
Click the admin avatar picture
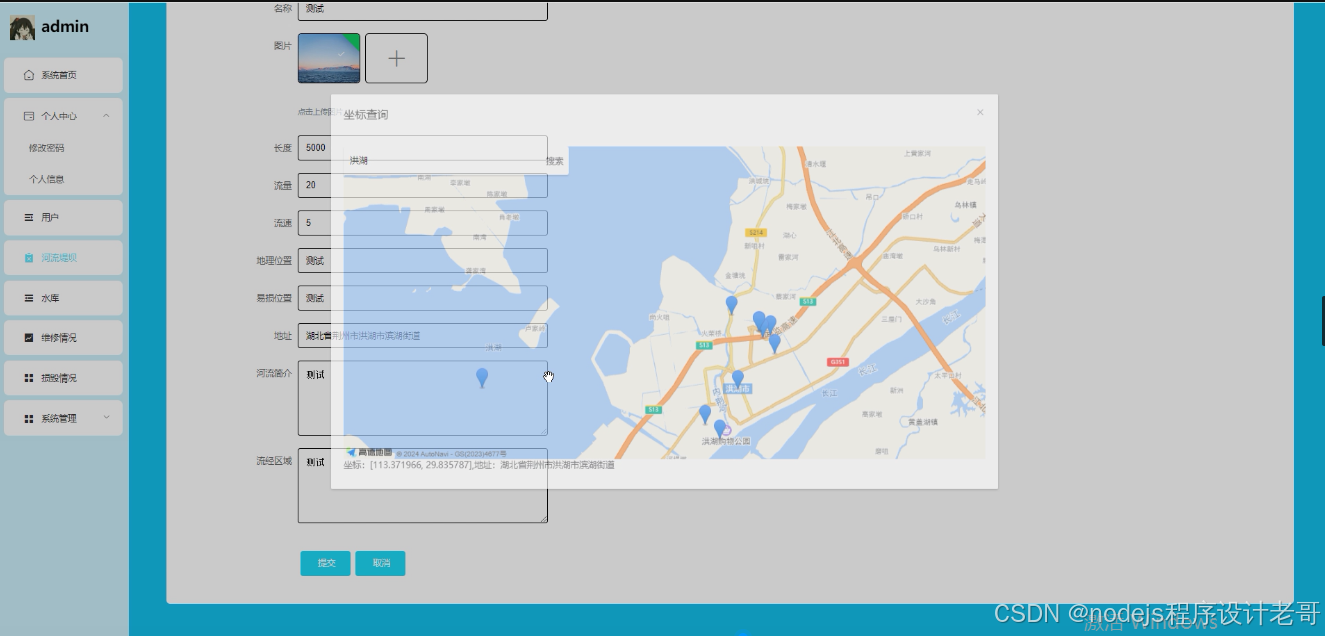click(x=22, y=27)
